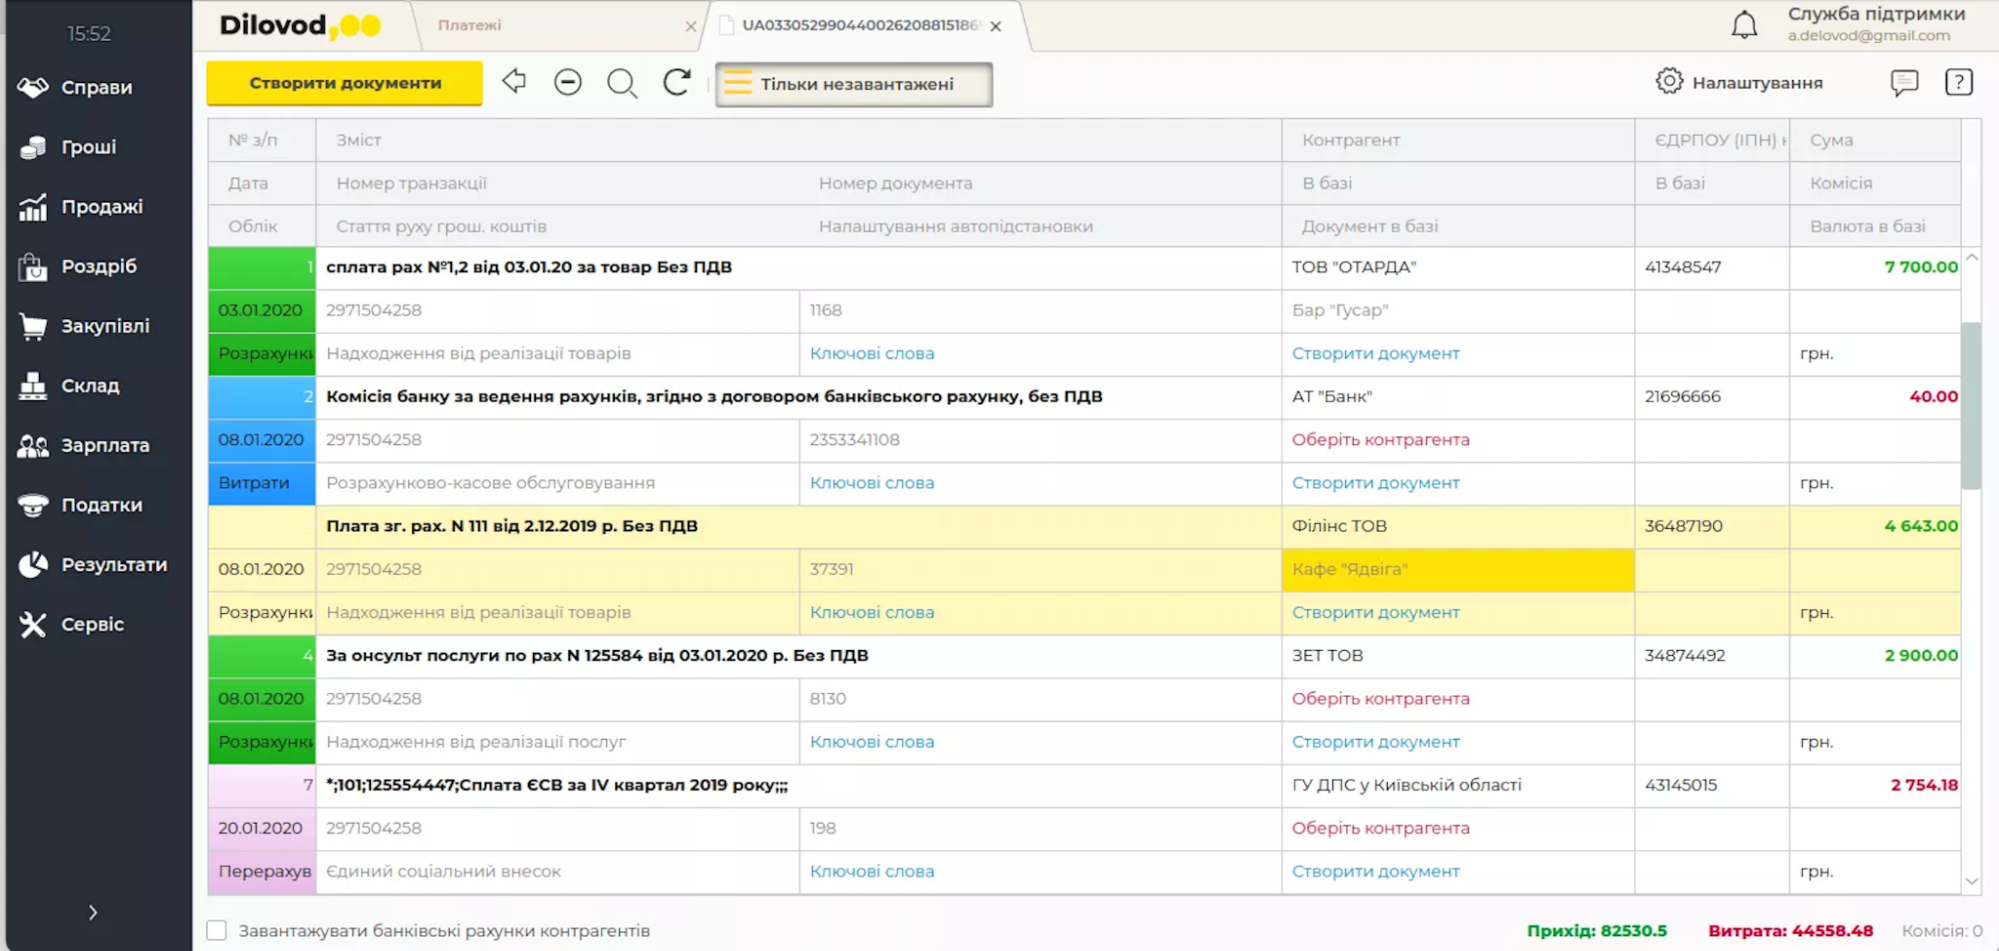The height and width of the screenshot is (951, 1999).
Task: Enable Завантажувати банківські рахунки контрагентів checkbox
Action: (x=217, y=930)
